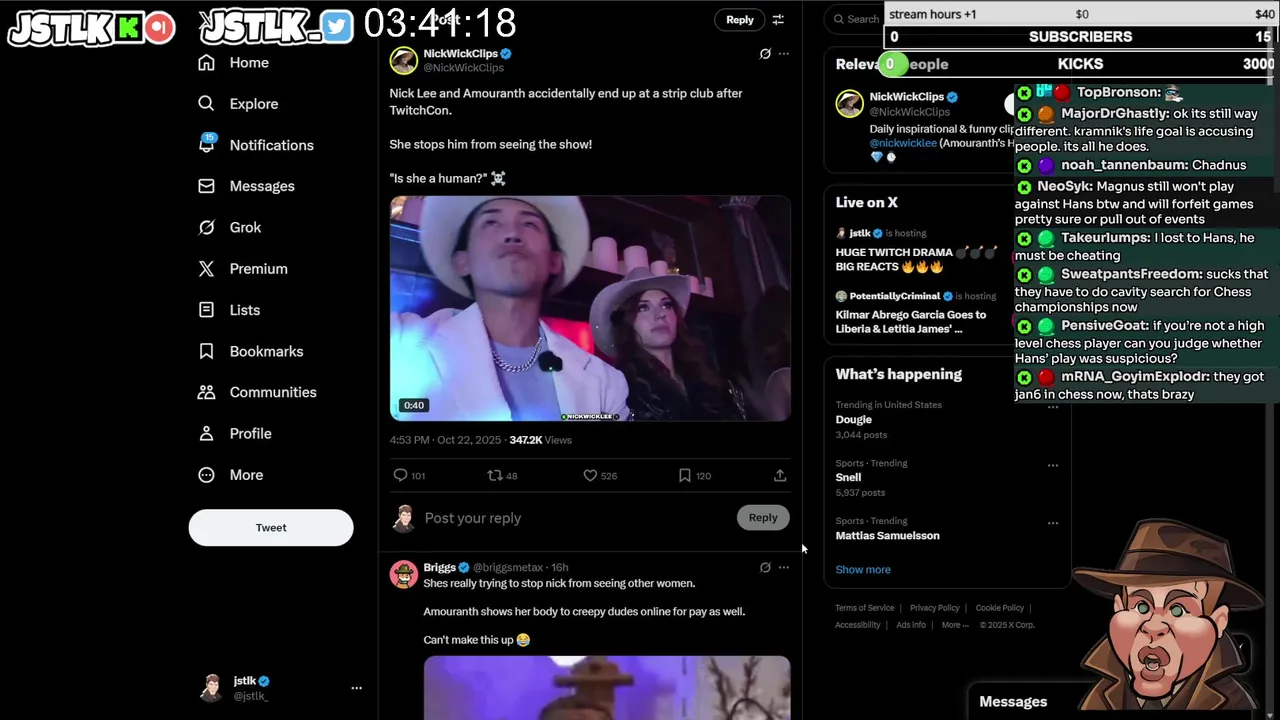Open options for Mattias Samuelsson trend
1280x720 pixels.
pyautogui.click(x=1053, y=523)
